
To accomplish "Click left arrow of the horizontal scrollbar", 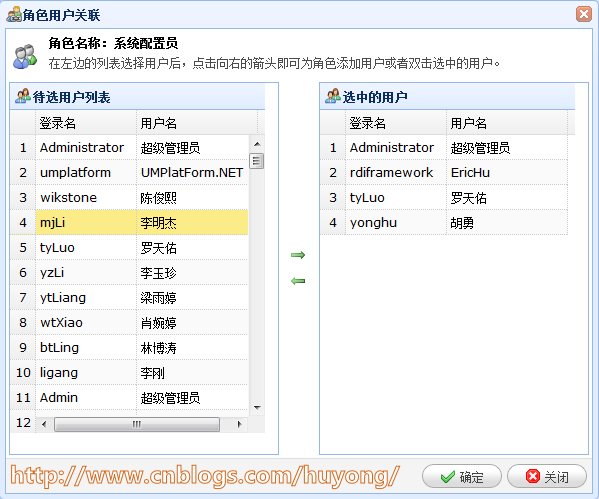I will 44,424.
